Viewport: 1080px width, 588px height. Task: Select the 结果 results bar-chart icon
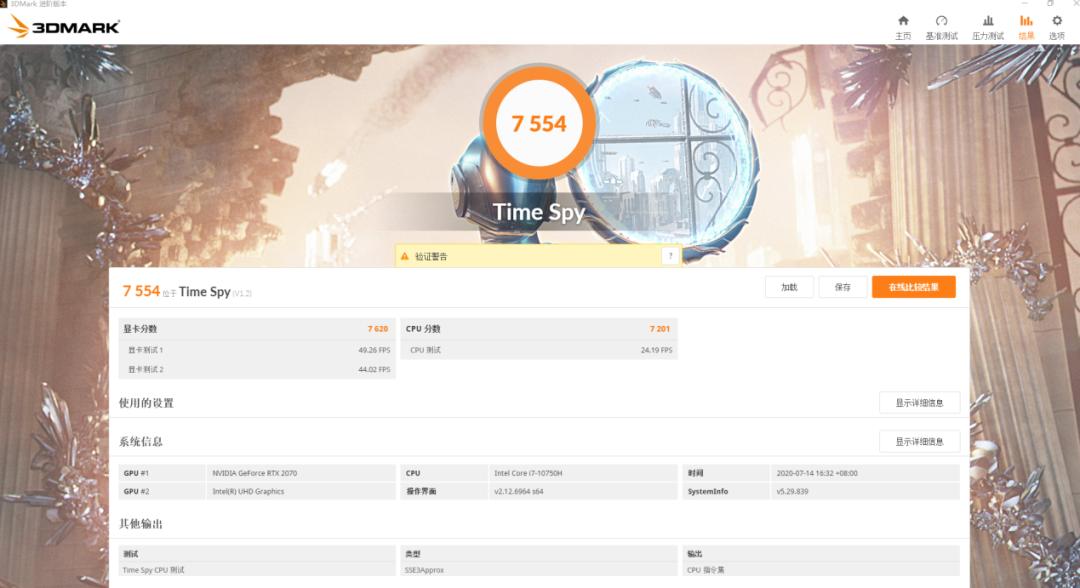(x=1026, y=21)
